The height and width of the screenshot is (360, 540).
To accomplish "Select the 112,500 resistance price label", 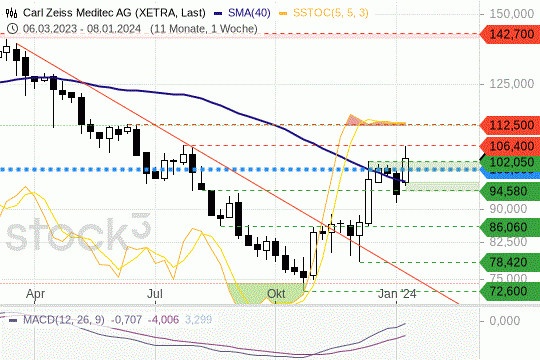I will [x=510, y=125].
